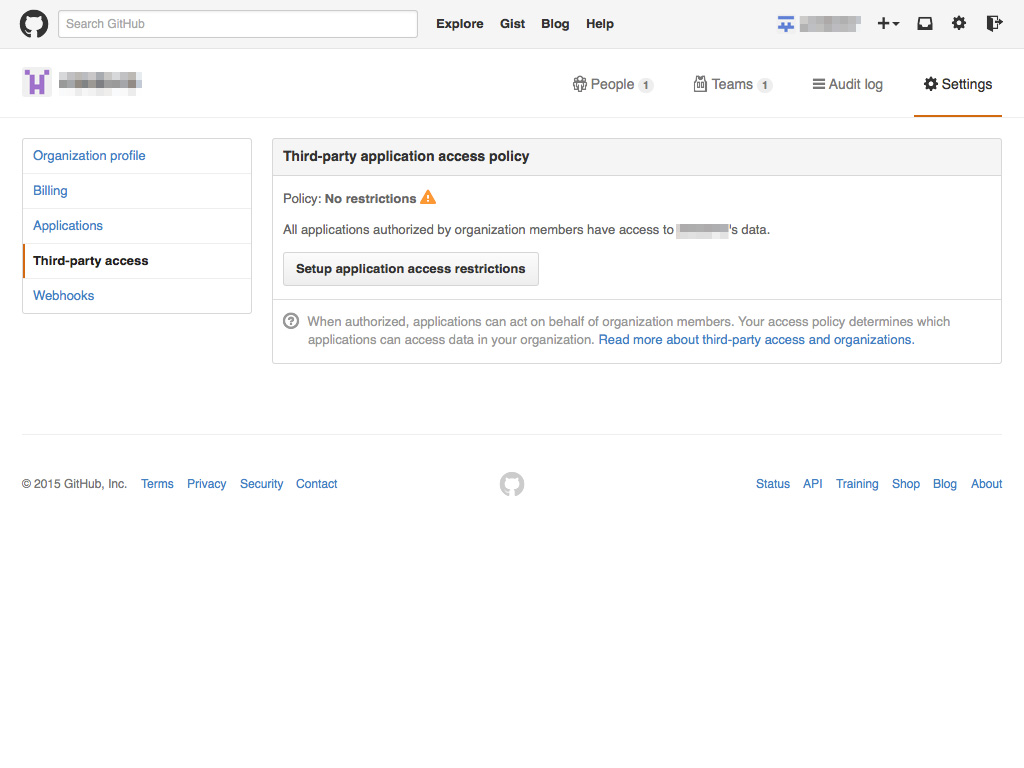Screen dimensions: 1024x768
Task: Click Setup application access restrictions
Action: pyautogui.click(x=410, y=268)
